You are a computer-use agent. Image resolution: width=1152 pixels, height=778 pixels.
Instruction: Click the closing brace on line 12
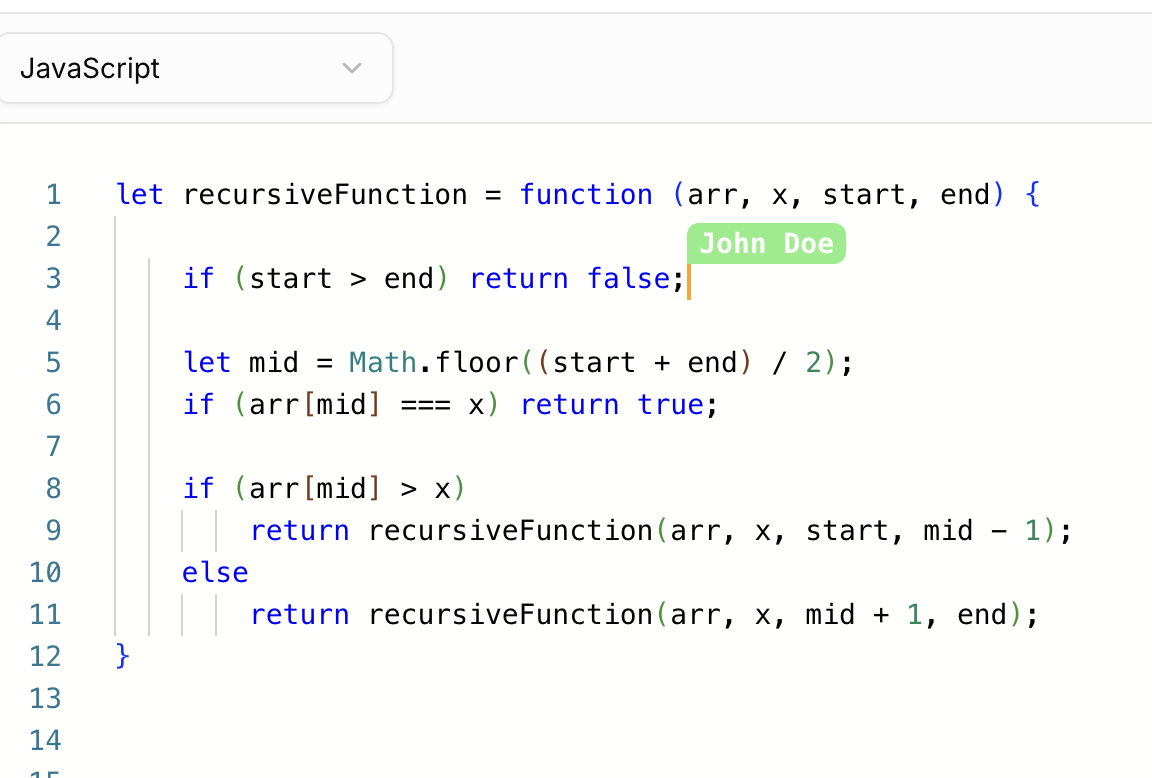point(123,656)
